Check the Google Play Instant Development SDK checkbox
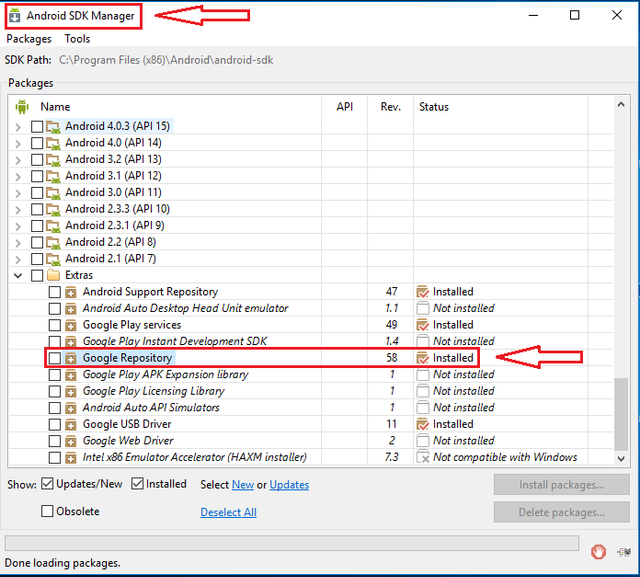Image resolution: width=640 pixels, height=577 pixels. tap(54, 342)
